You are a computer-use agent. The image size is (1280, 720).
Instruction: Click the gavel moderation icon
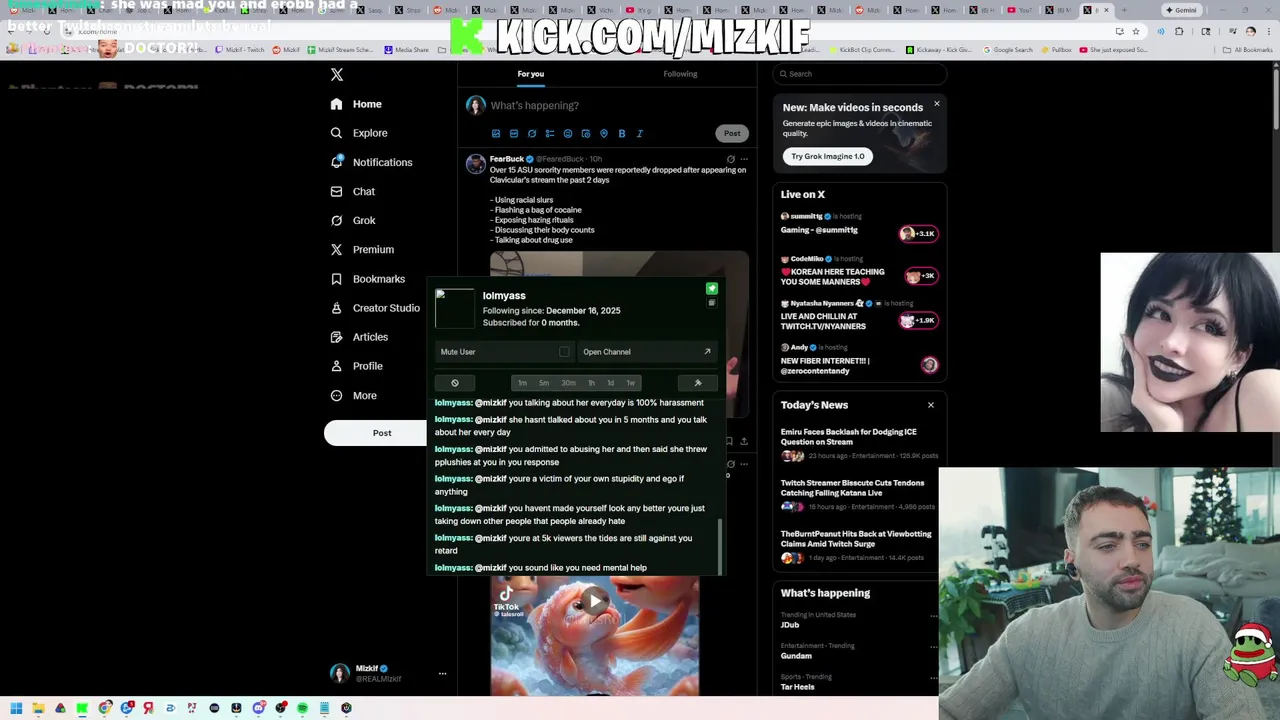[x=698, y=383]
